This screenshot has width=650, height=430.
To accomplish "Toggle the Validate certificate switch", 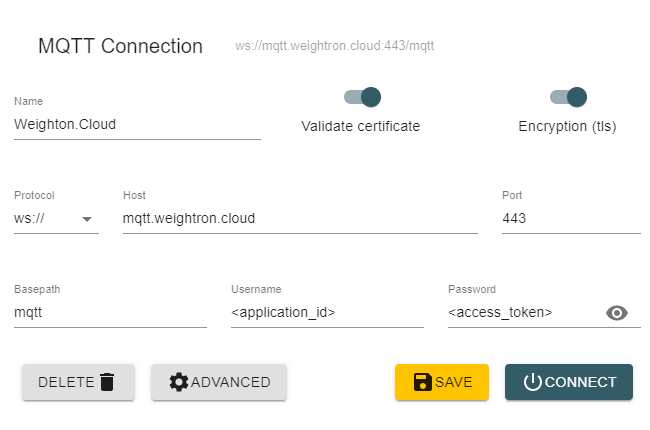I will pos(362,97).
